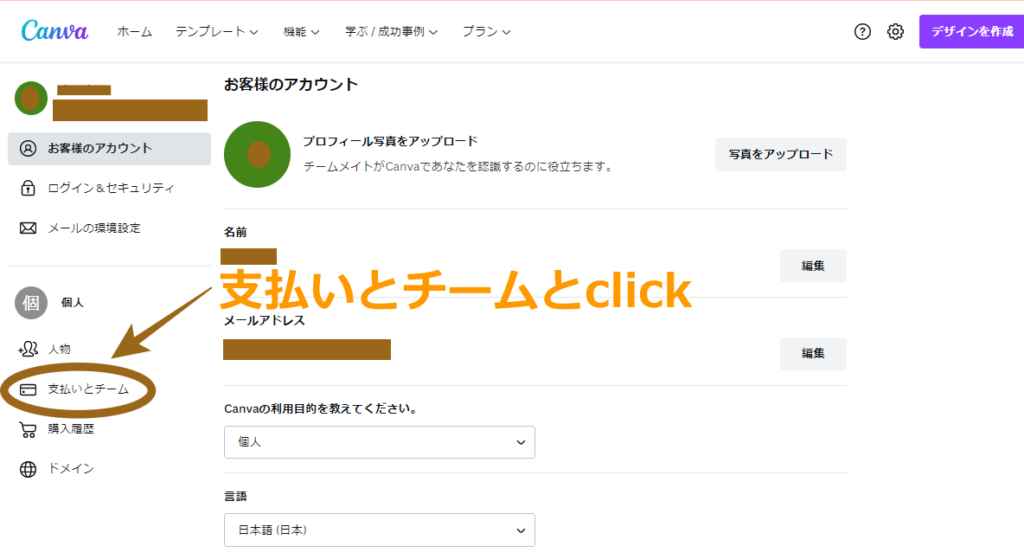Image resolution: width=1024 pixels, height=559 pixels.
Task: Click the 写真をアップロード button
Action: tap(780, 154)
